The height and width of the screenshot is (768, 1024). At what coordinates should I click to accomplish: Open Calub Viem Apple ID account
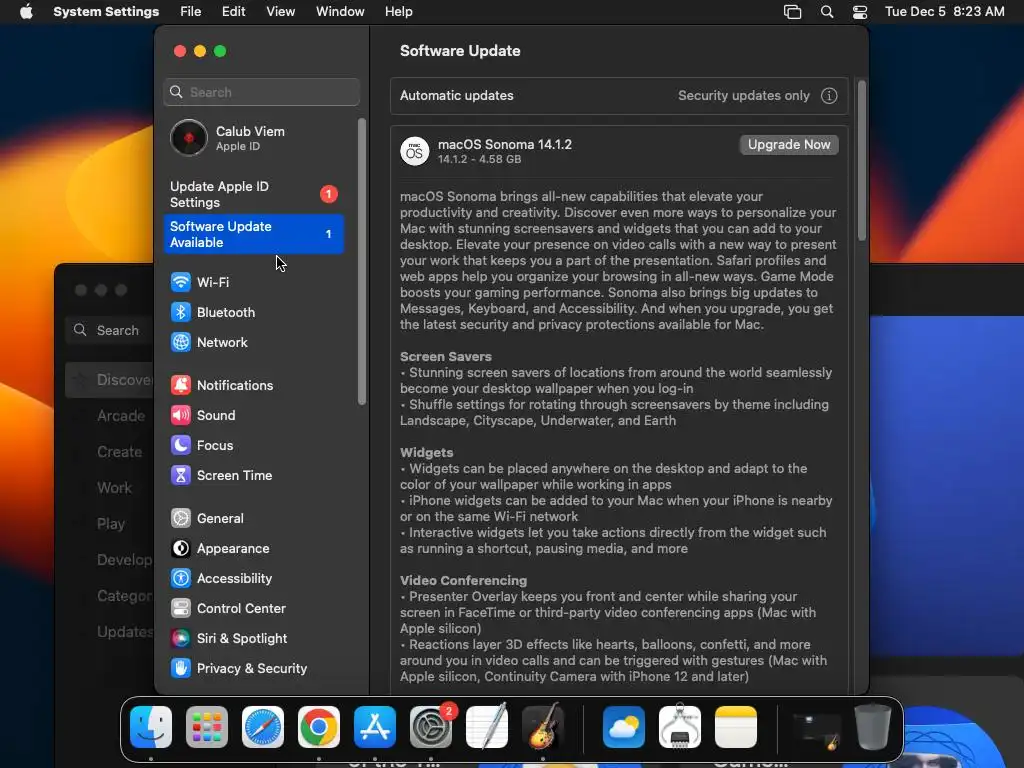click(253, 138)
